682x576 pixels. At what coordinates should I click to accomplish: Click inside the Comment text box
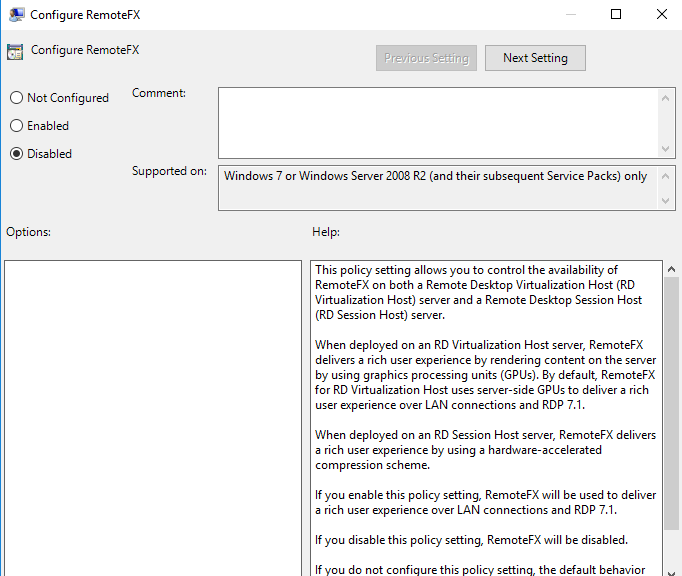(438, 123)
